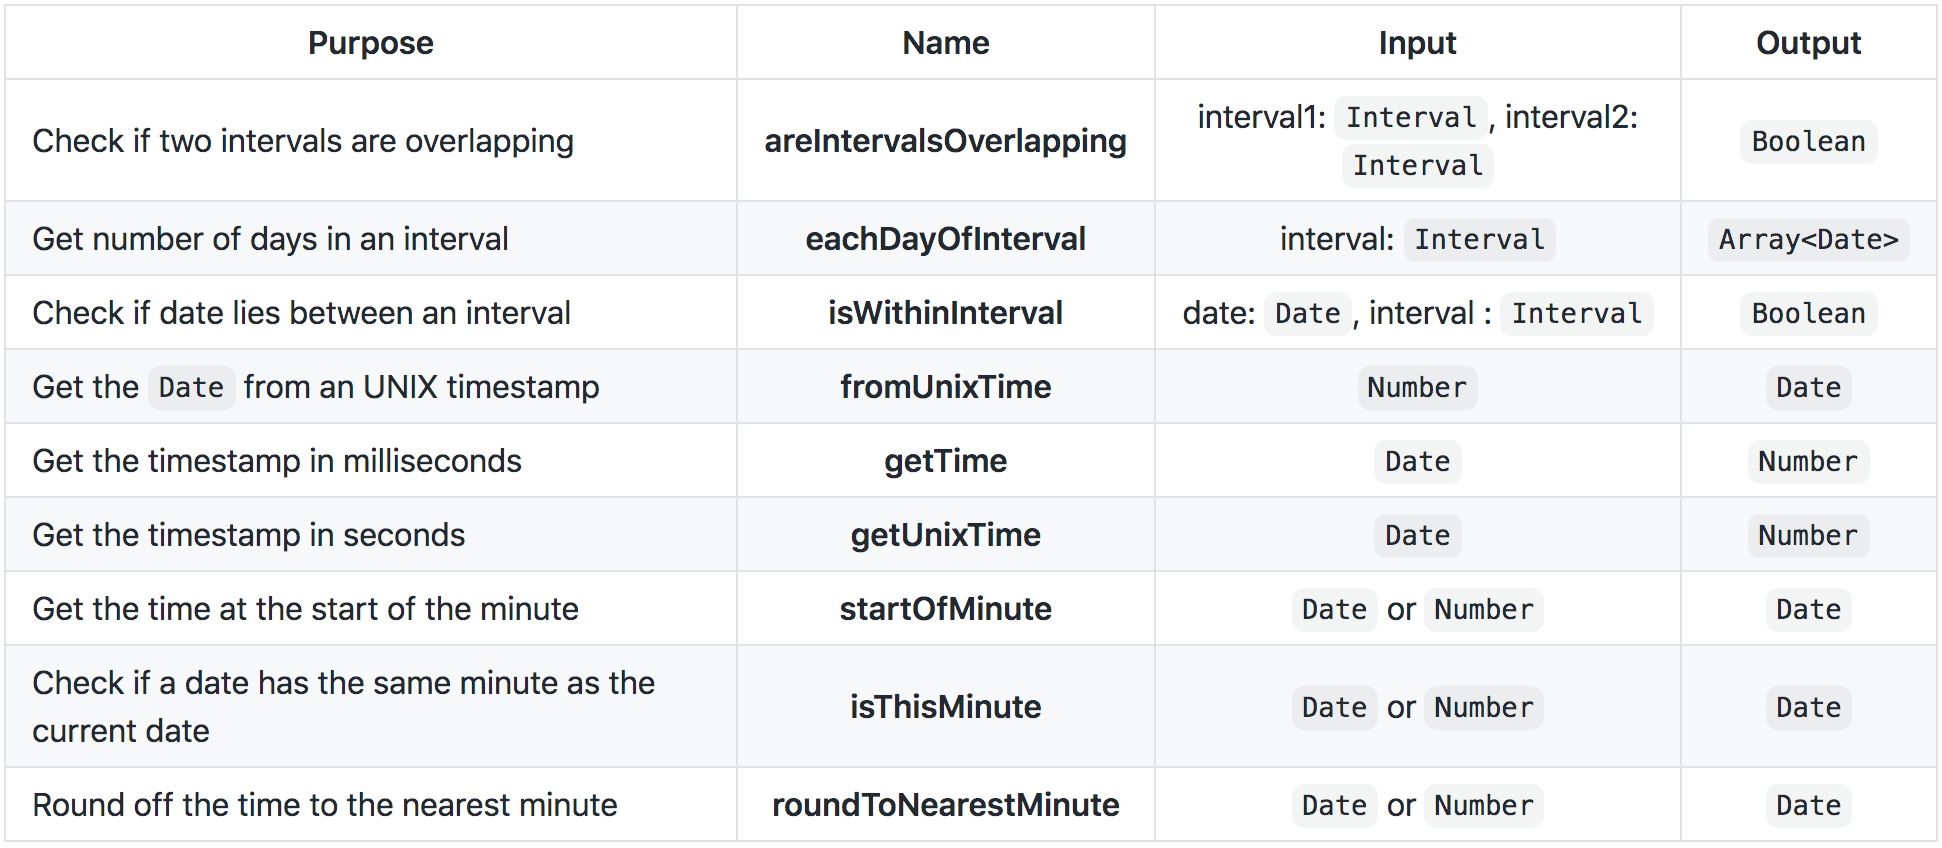Viewport: 1942px width, 848px height.
Task: Click "Check if two intervals are overlapping" text
Action: [303, 141]
